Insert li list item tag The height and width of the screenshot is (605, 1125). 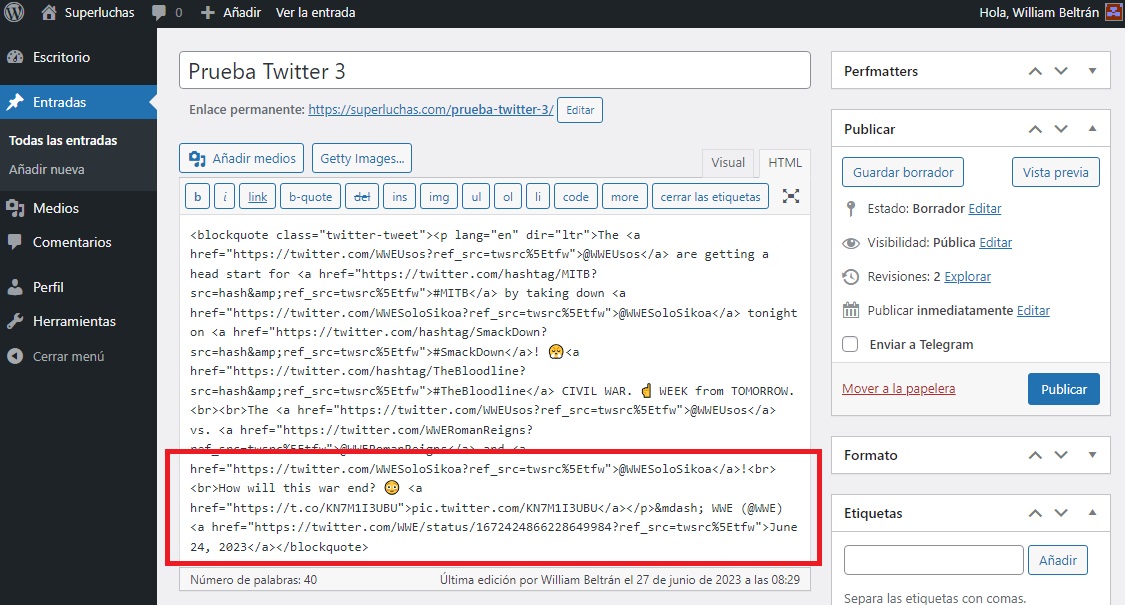click(x=538, y=197)
